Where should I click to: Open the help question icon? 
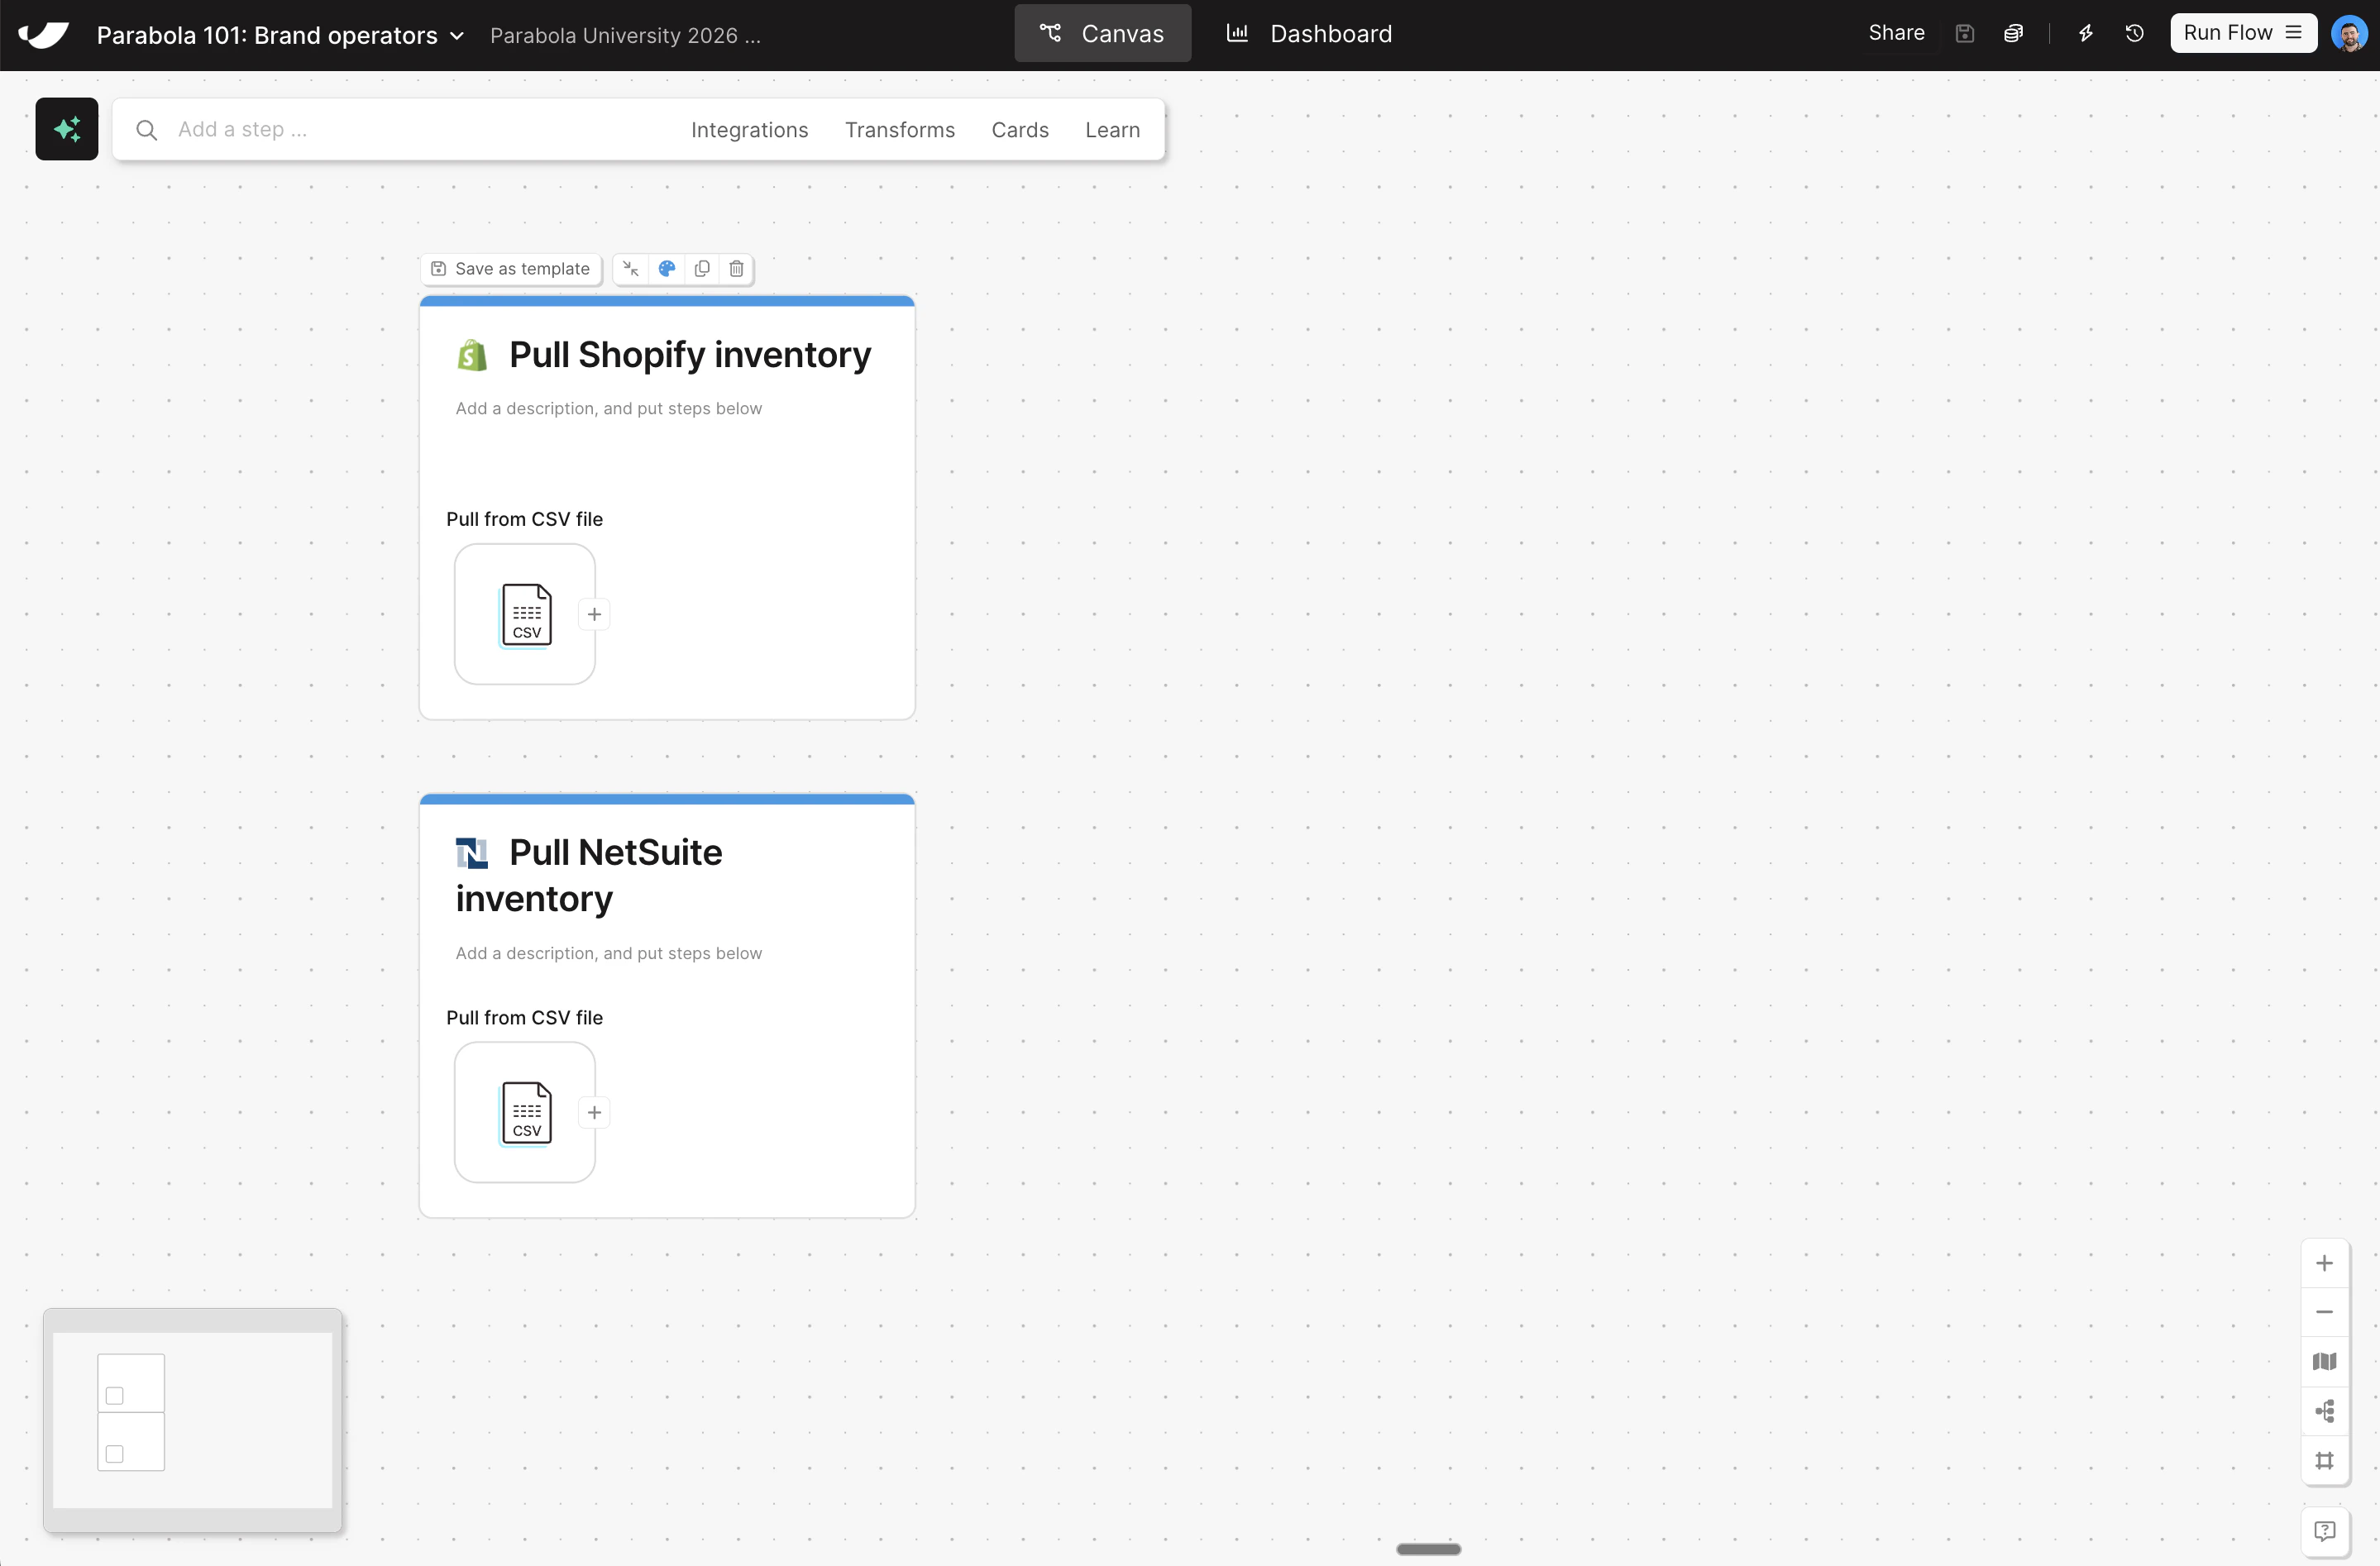pyautogui.click(x=2324, y=1531)
